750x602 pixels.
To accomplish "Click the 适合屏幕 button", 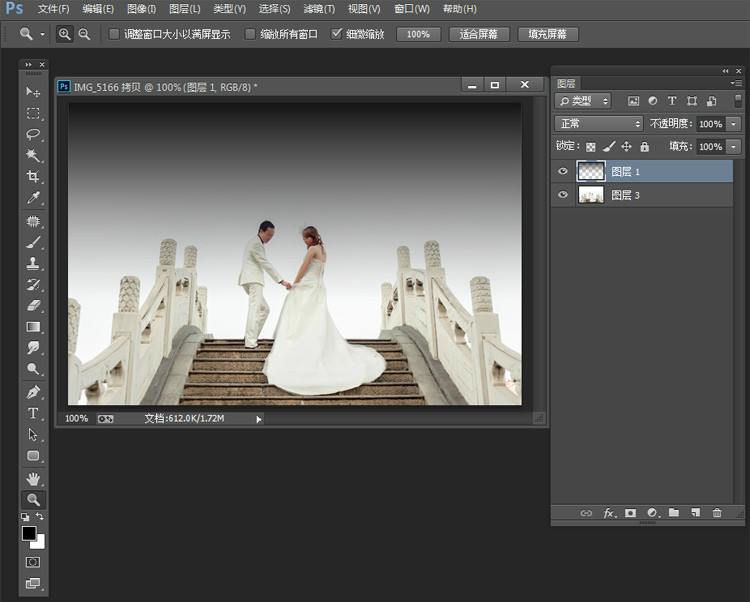I will 479,34.
